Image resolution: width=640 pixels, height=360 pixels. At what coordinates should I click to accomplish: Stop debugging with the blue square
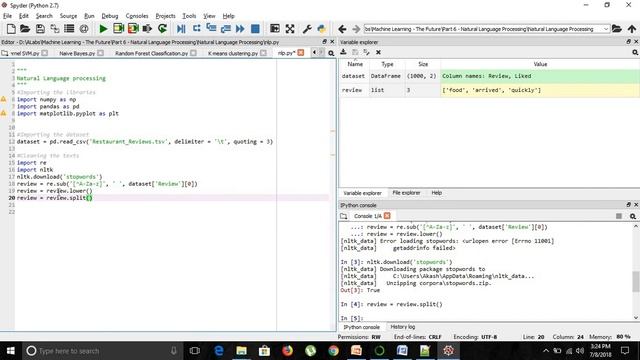[x=255, y=29]
